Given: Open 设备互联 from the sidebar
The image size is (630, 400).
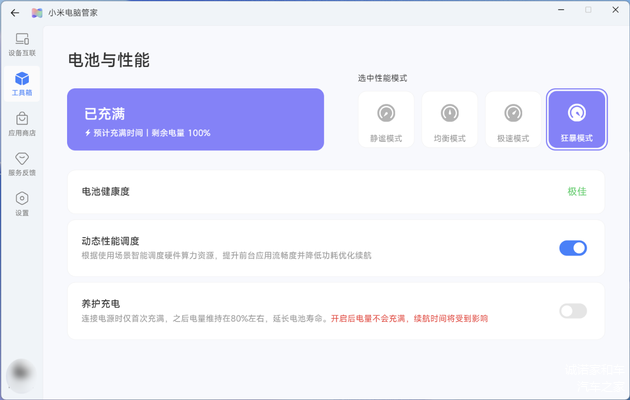Looking at the screenshot, I should (22, 44).
